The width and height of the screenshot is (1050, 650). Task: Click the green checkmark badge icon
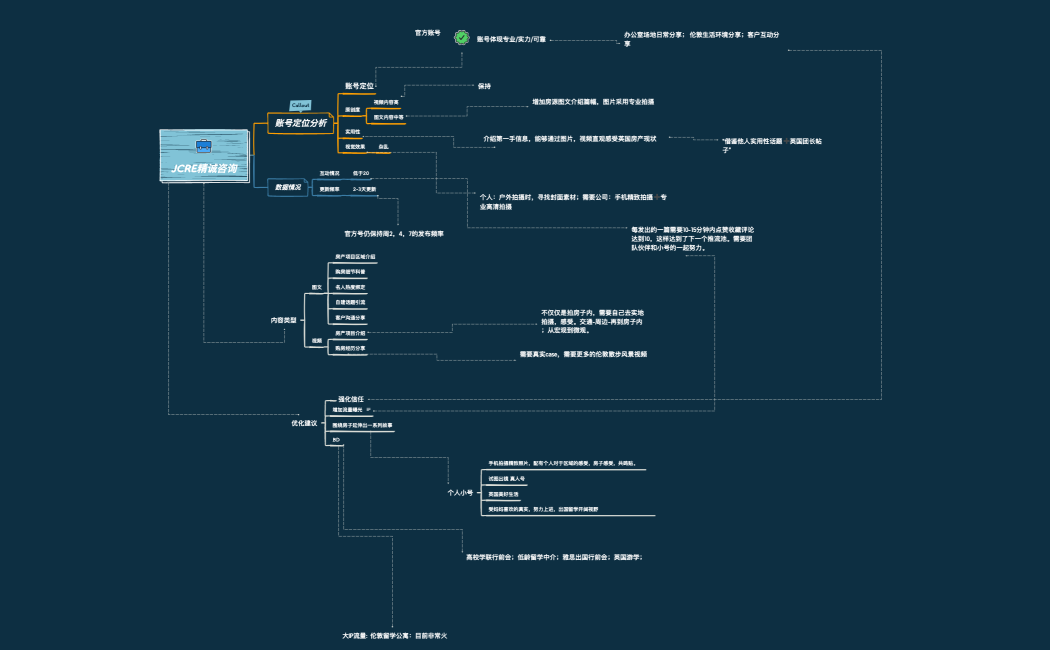(x=462, y=37)
